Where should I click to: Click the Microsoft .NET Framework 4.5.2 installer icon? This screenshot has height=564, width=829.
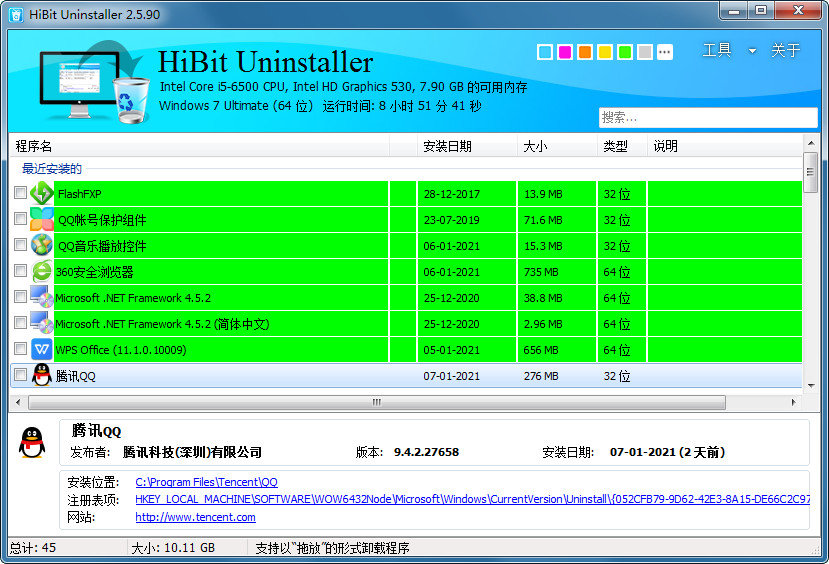pos(42,297)
